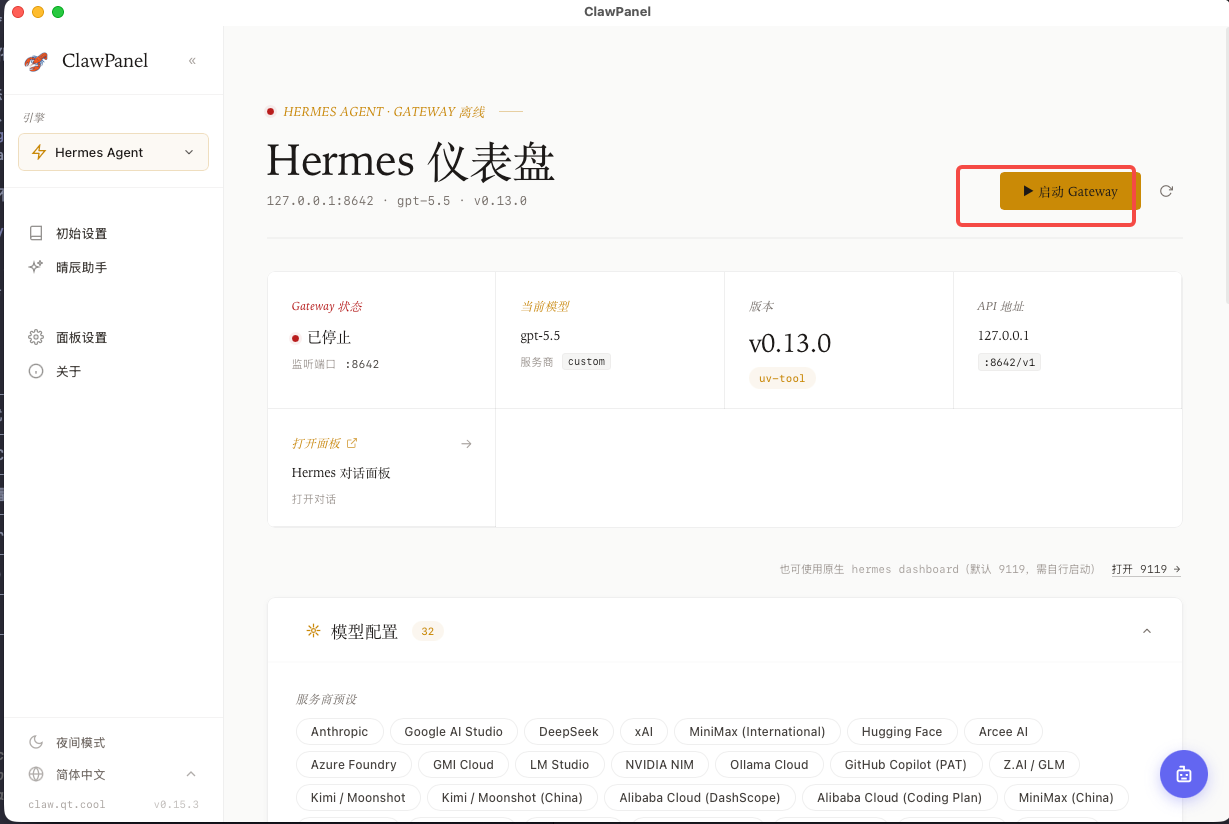The width and height of the screenshot is (1229, 824).
Task: Select the Google AI Studio preset
Action: click(x=454, y=731)
